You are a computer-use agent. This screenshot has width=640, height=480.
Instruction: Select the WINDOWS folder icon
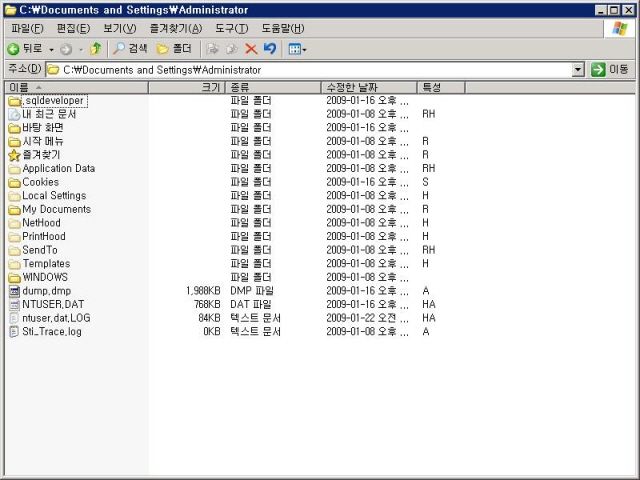14,278
